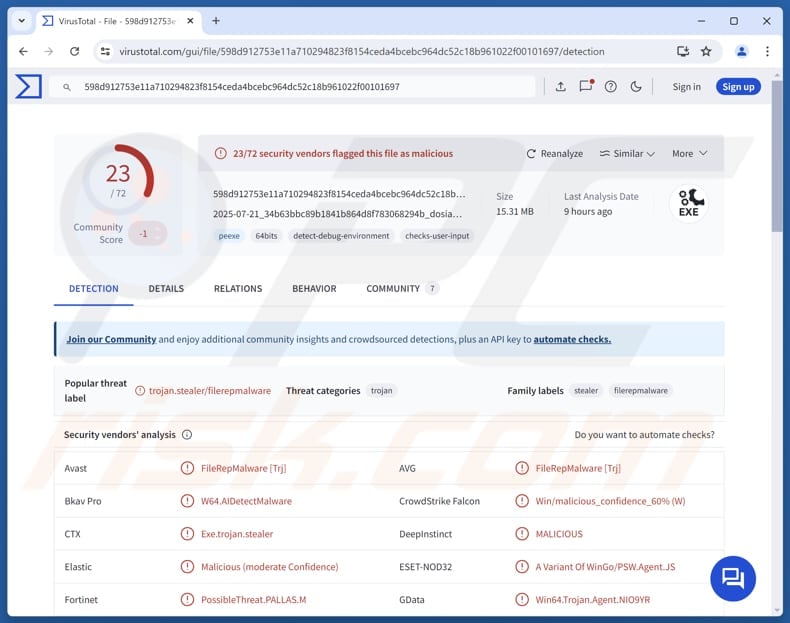Open the help question mark icon
This screenshot has width=790, height=623.
pos(611,87)
